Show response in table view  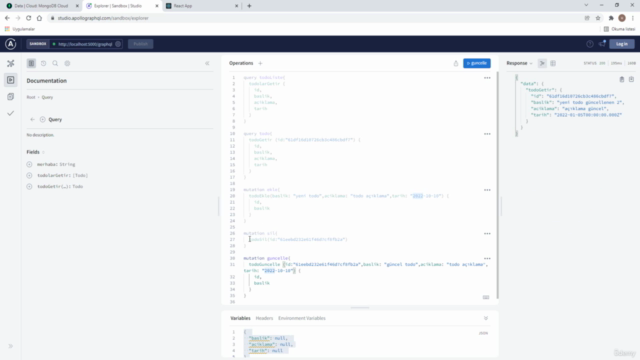click(553, 63)
